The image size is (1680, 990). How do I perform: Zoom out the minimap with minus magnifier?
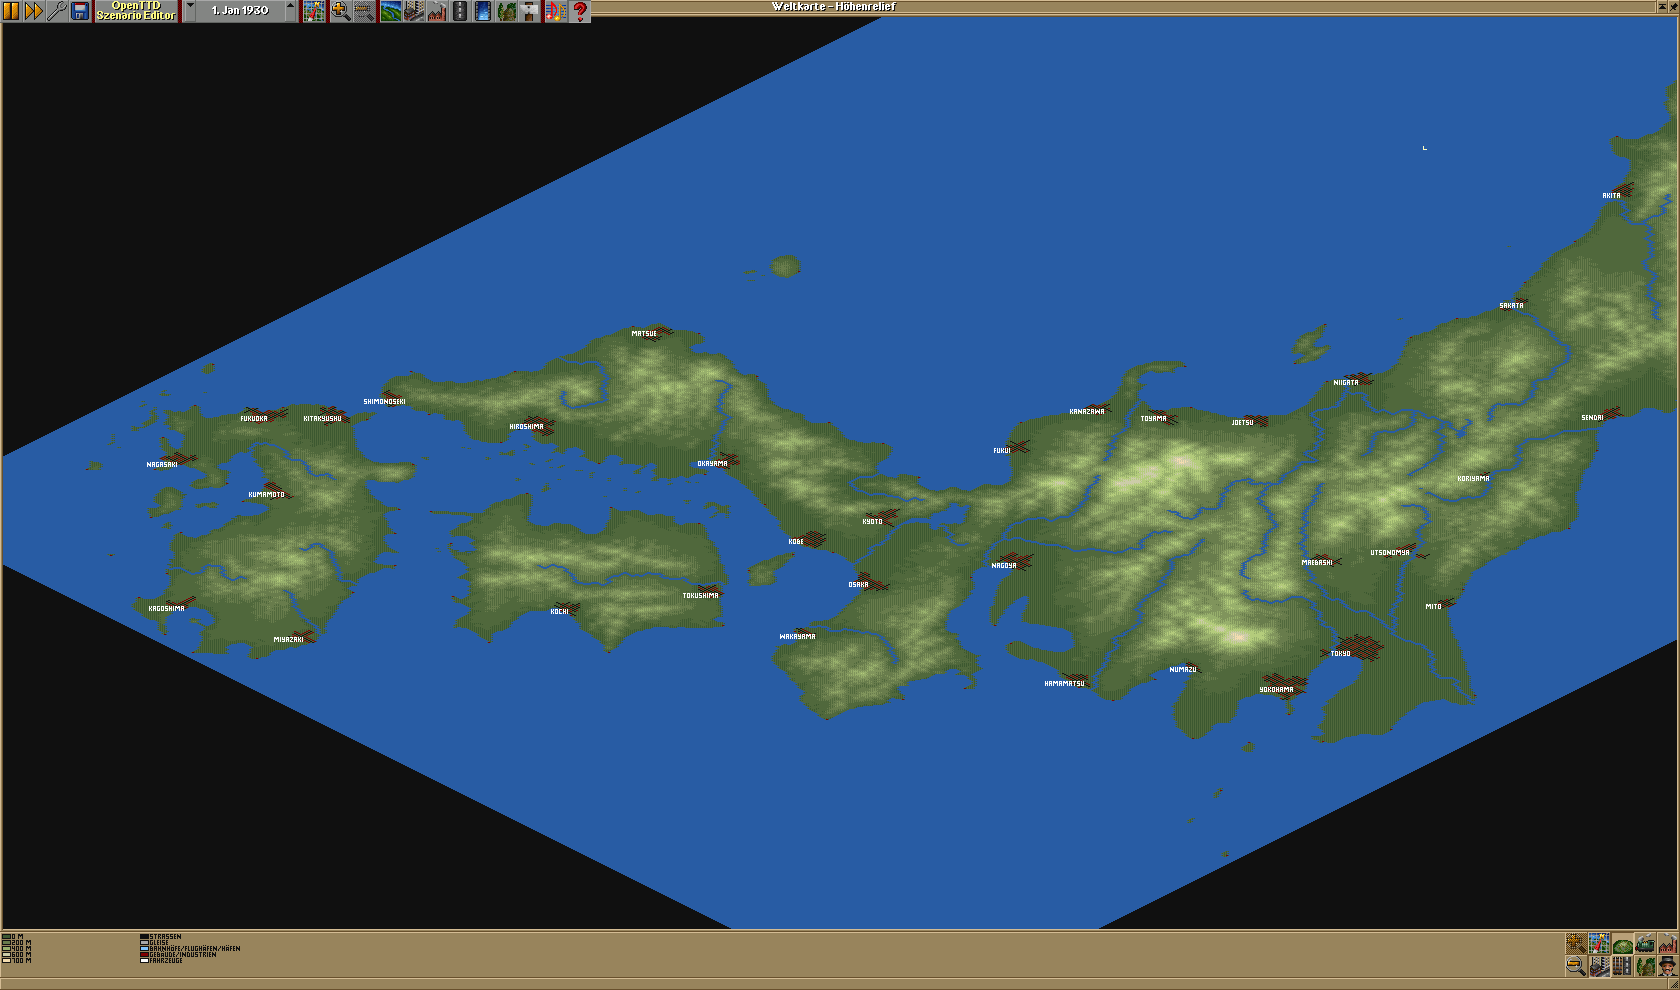pyautogui.click(x=1576, y=966)
